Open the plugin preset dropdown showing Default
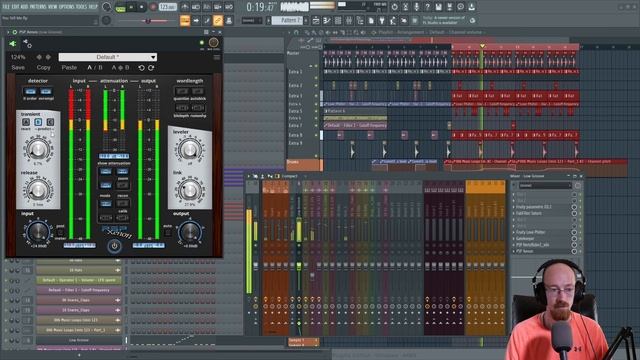Viewport: 640px width, 360px height. point(107,57)
